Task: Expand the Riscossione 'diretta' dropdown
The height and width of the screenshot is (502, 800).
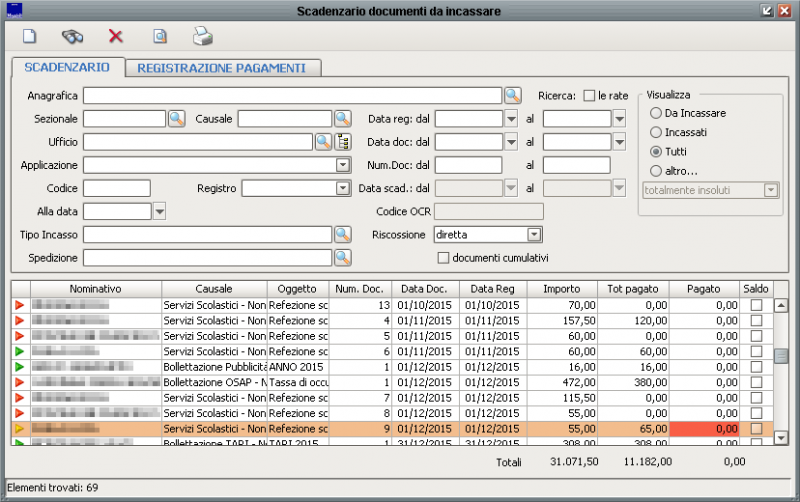Action: click(x=534, y=234)
